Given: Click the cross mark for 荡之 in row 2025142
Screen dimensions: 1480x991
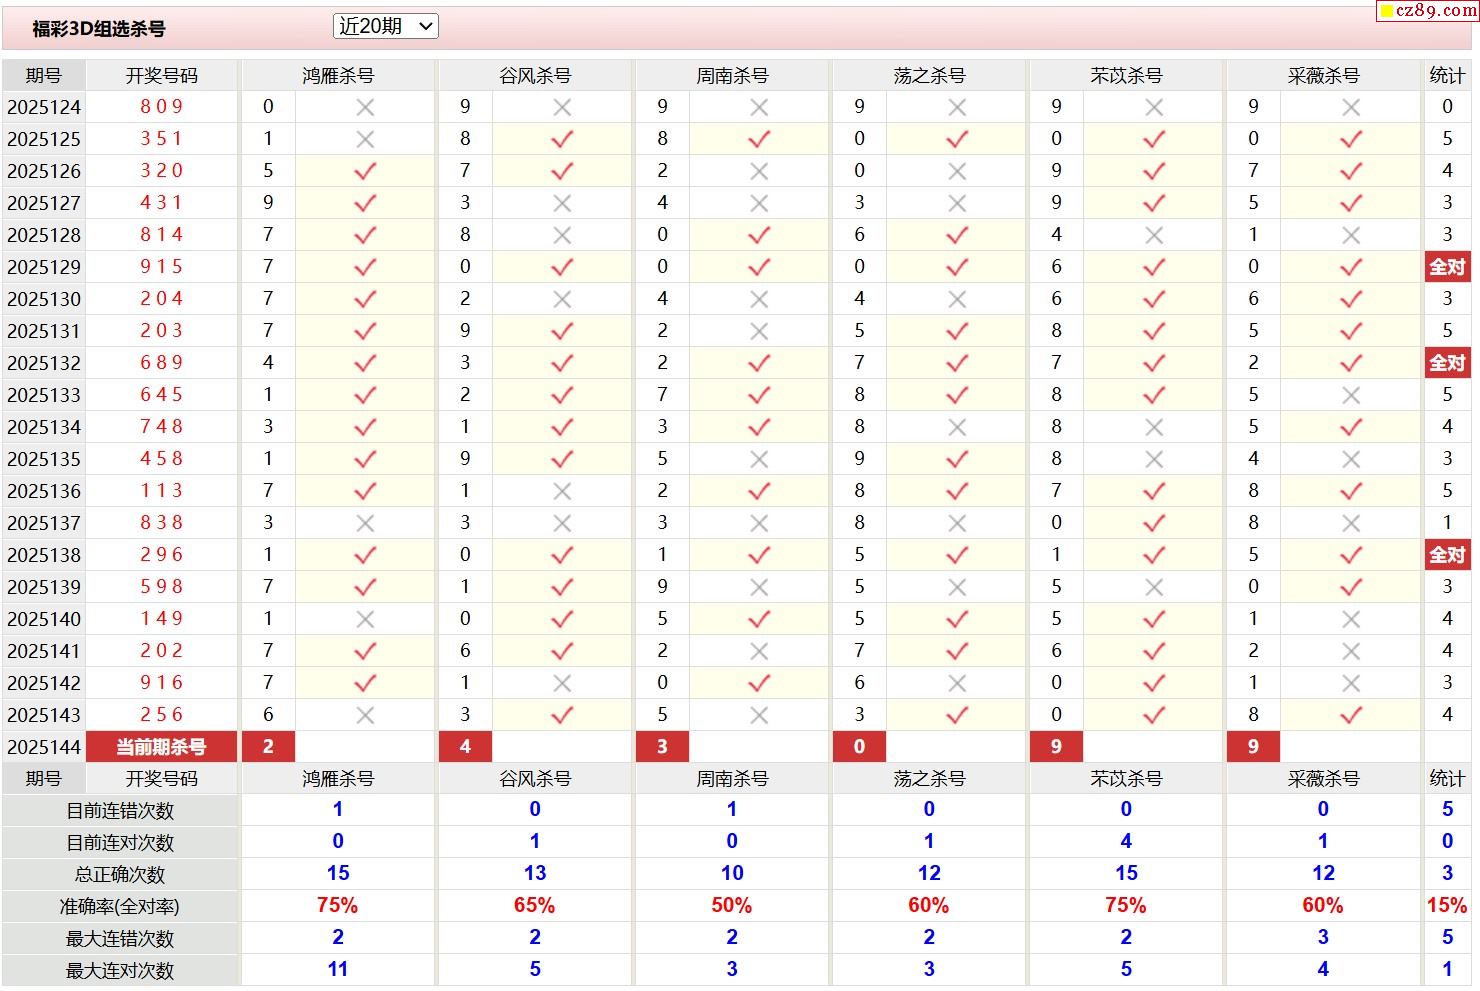Looking at the screenshot, I should coord(956,683).
